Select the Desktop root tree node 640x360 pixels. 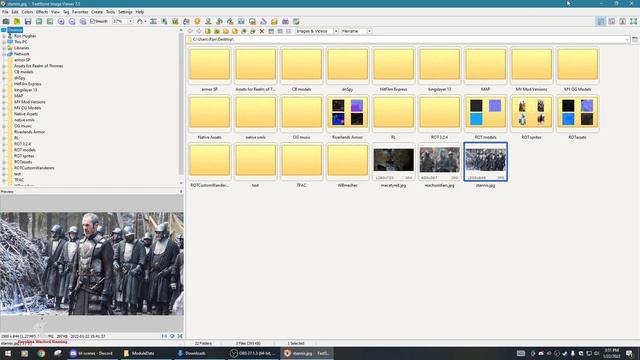15,30
